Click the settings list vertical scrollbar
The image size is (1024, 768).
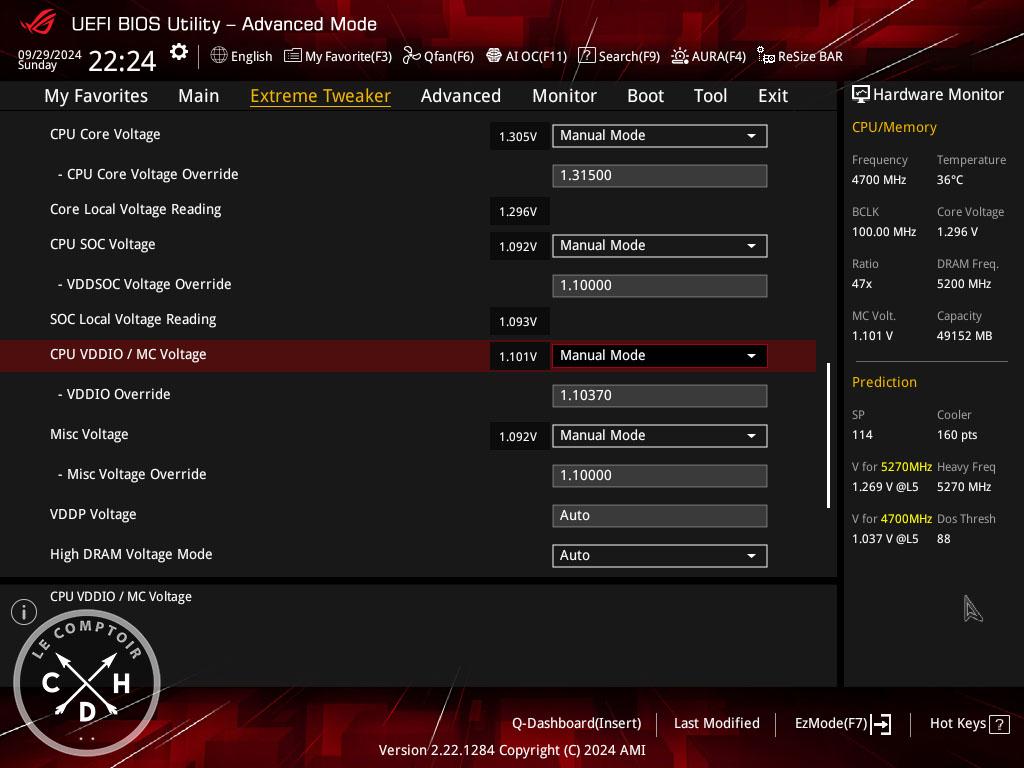[828, 435]
